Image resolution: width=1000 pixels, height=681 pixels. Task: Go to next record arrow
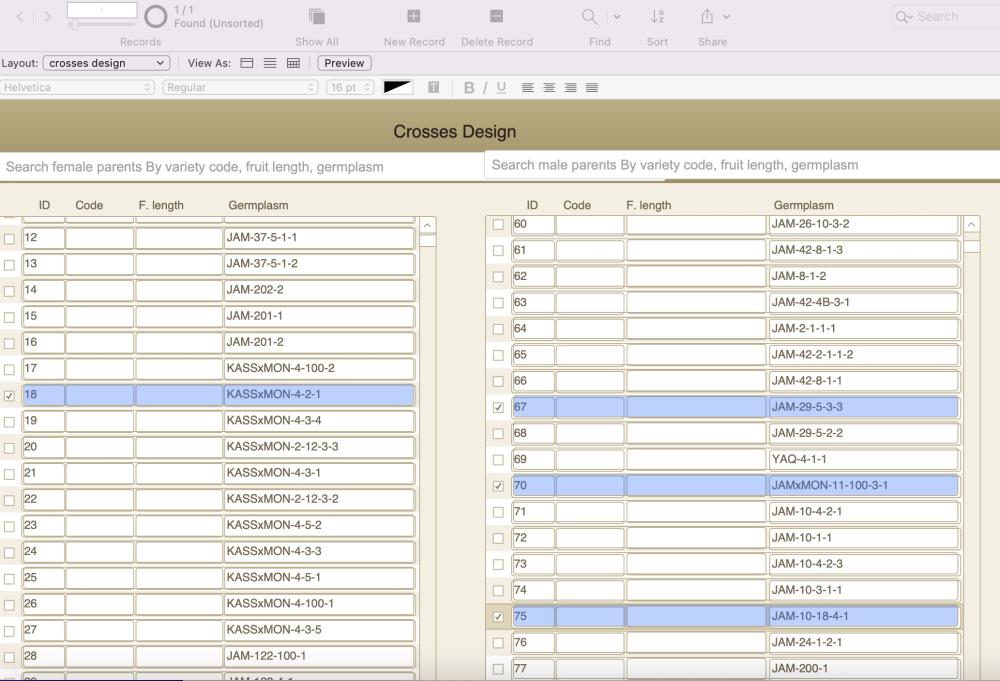[47, 17]
